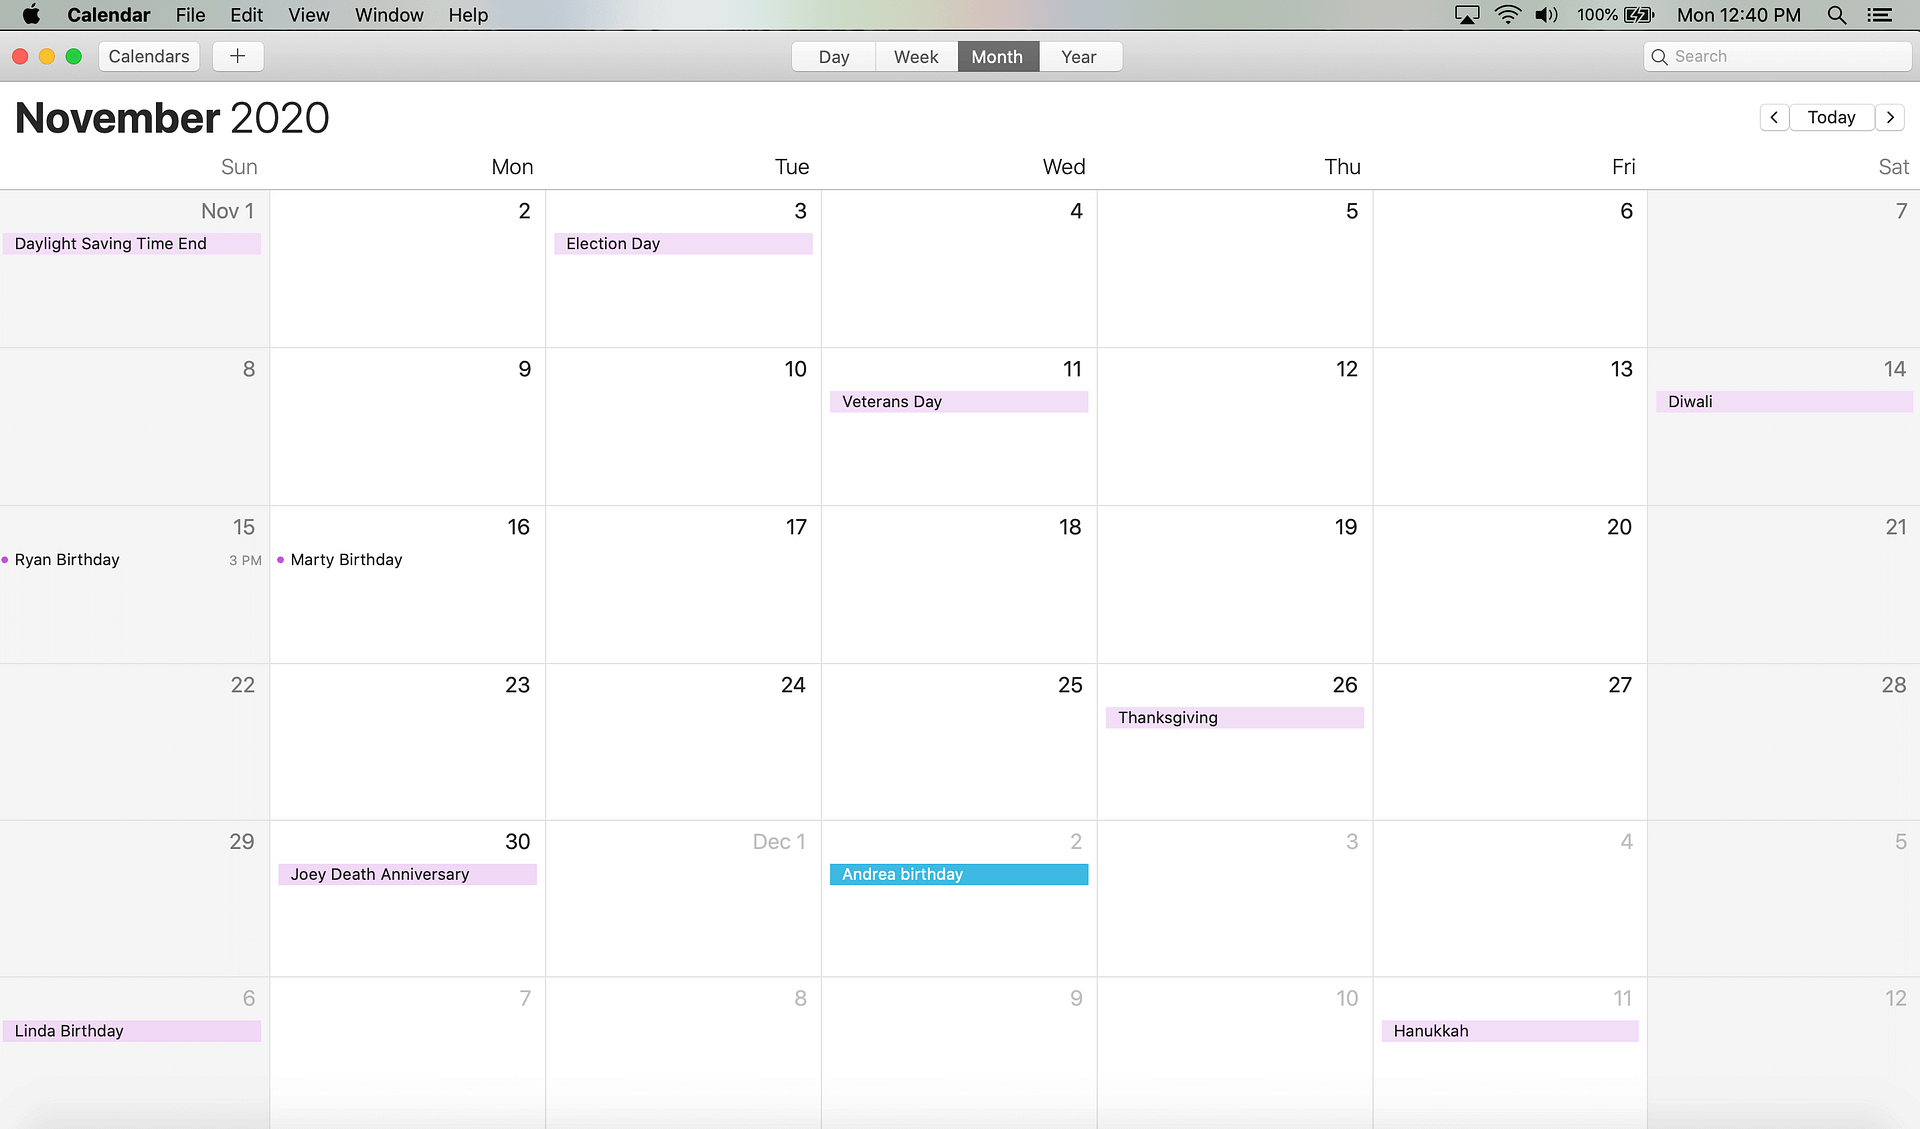Open the Search field
The height and width of the screenshot is (1129, 1920).
coord(1778,55)
